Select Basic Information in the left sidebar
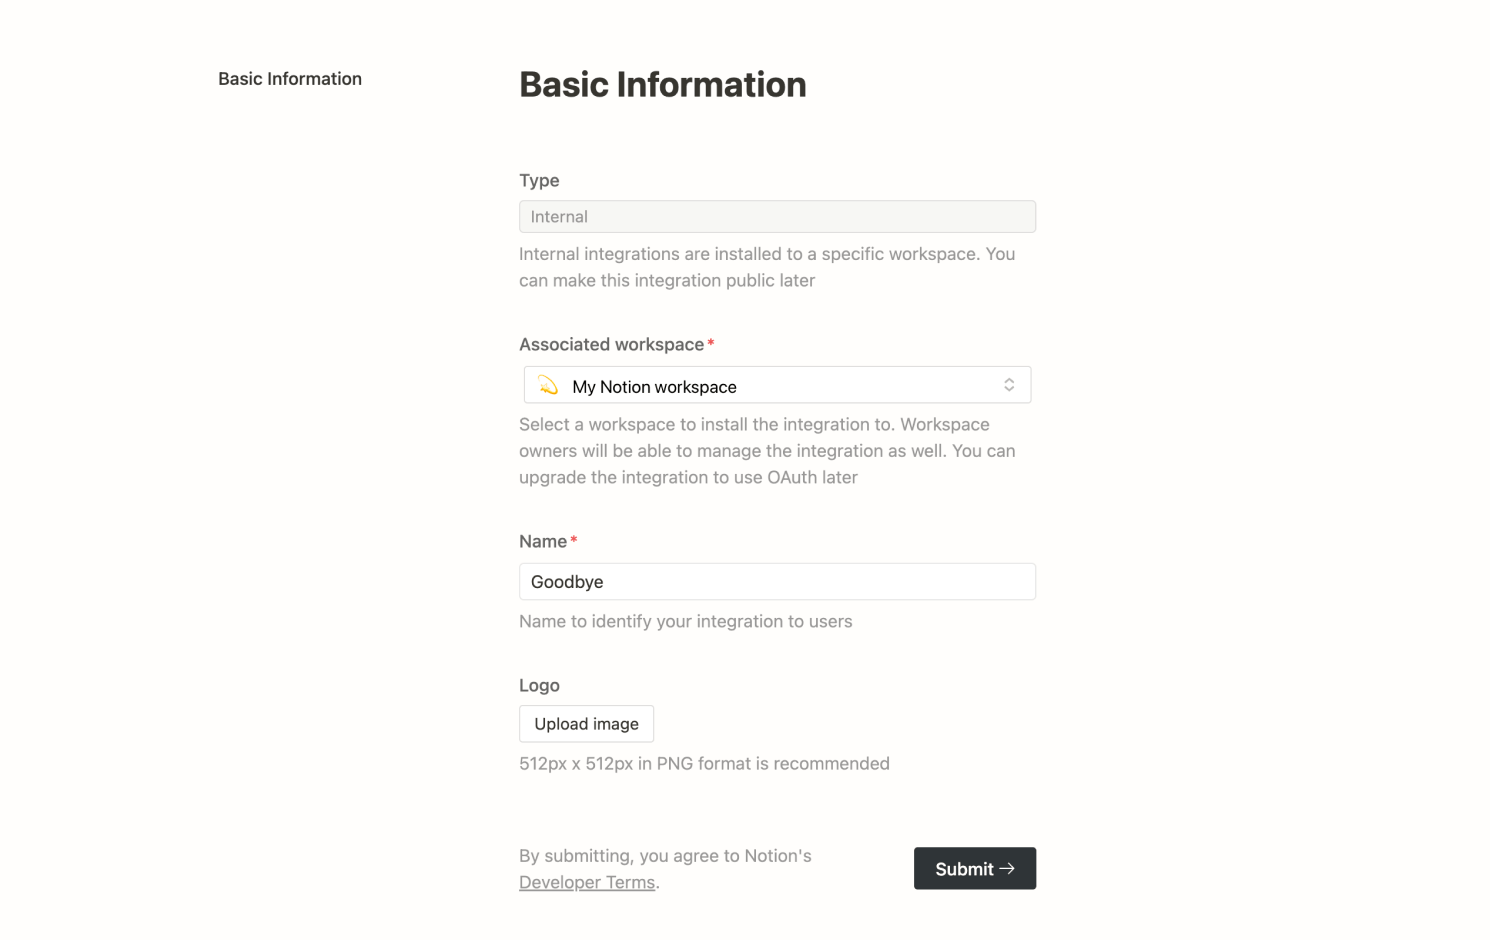Image resolution: width=1490 pixels, height=940 pixels. pos(290,78)
